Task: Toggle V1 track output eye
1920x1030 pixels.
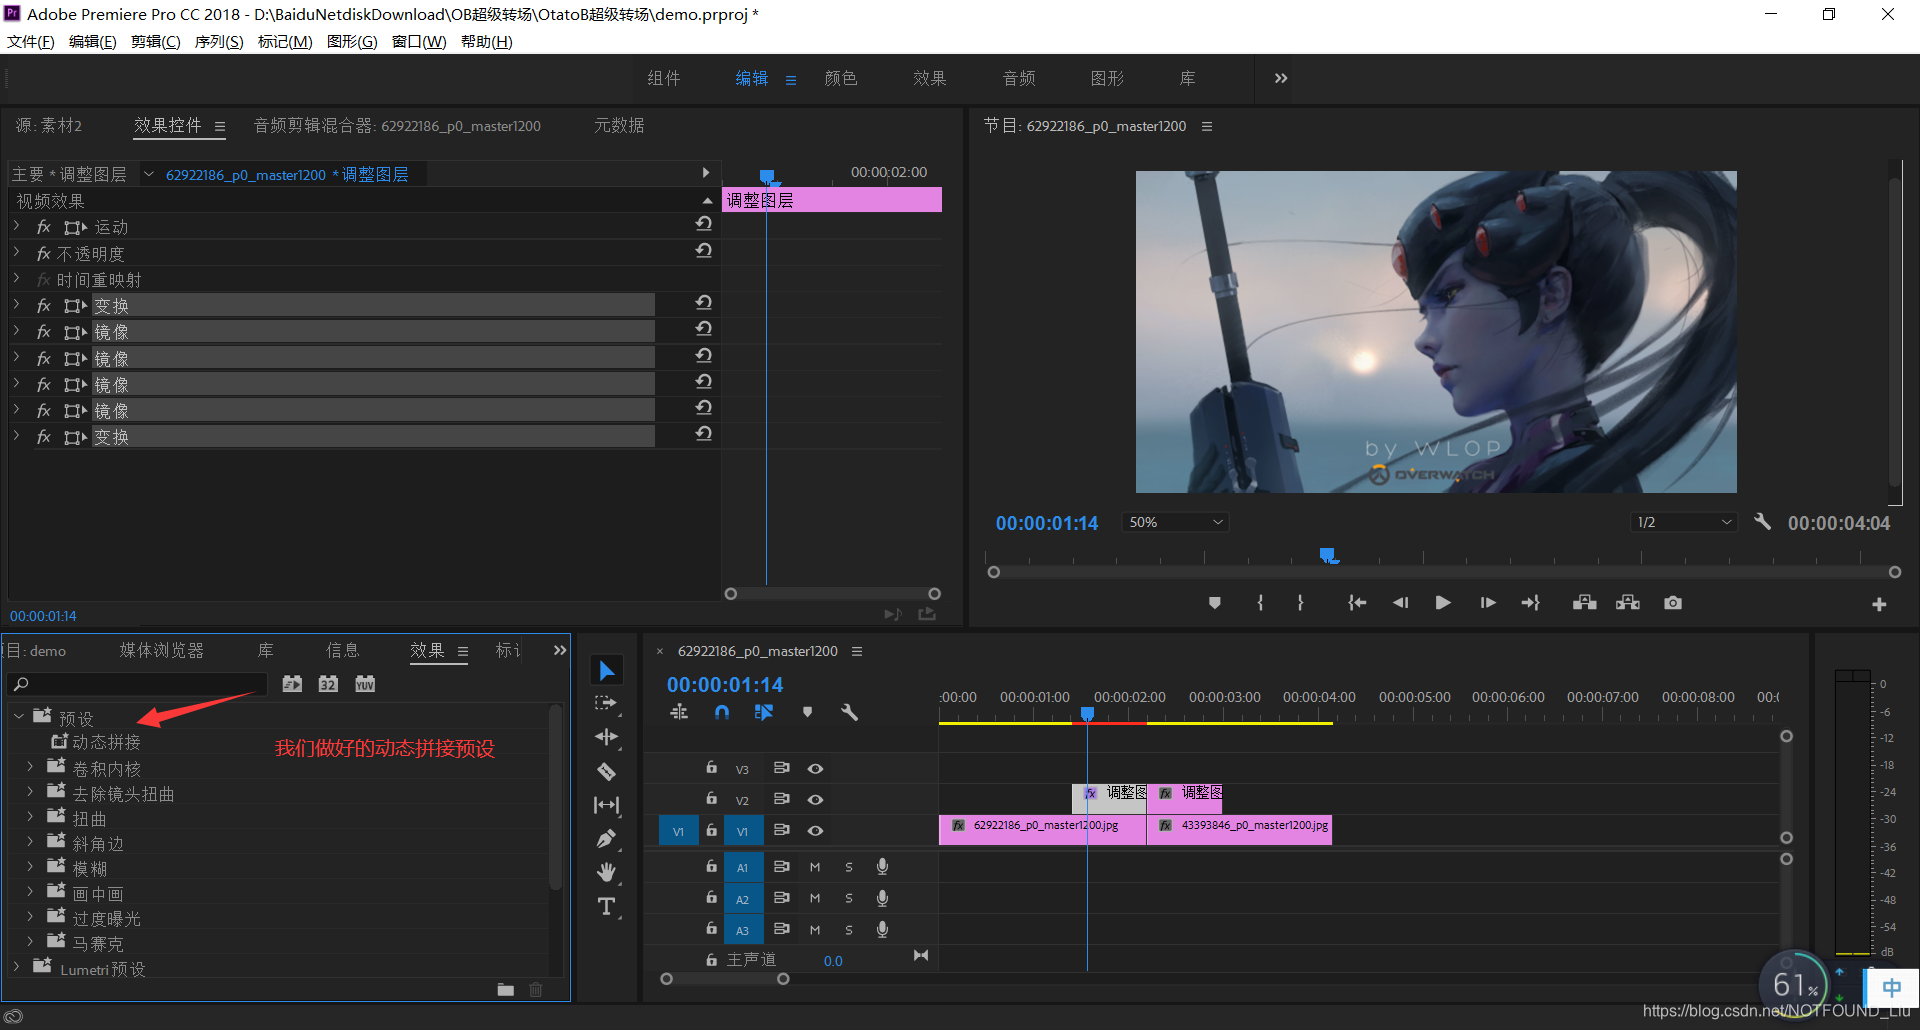Action: (x=816, y=831)
